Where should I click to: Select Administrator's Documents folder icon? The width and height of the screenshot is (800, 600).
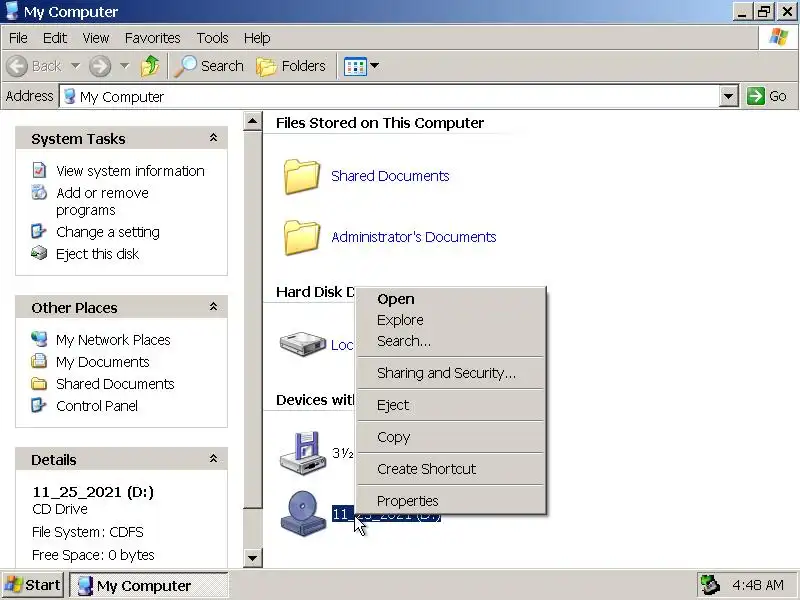pos(302,237)
